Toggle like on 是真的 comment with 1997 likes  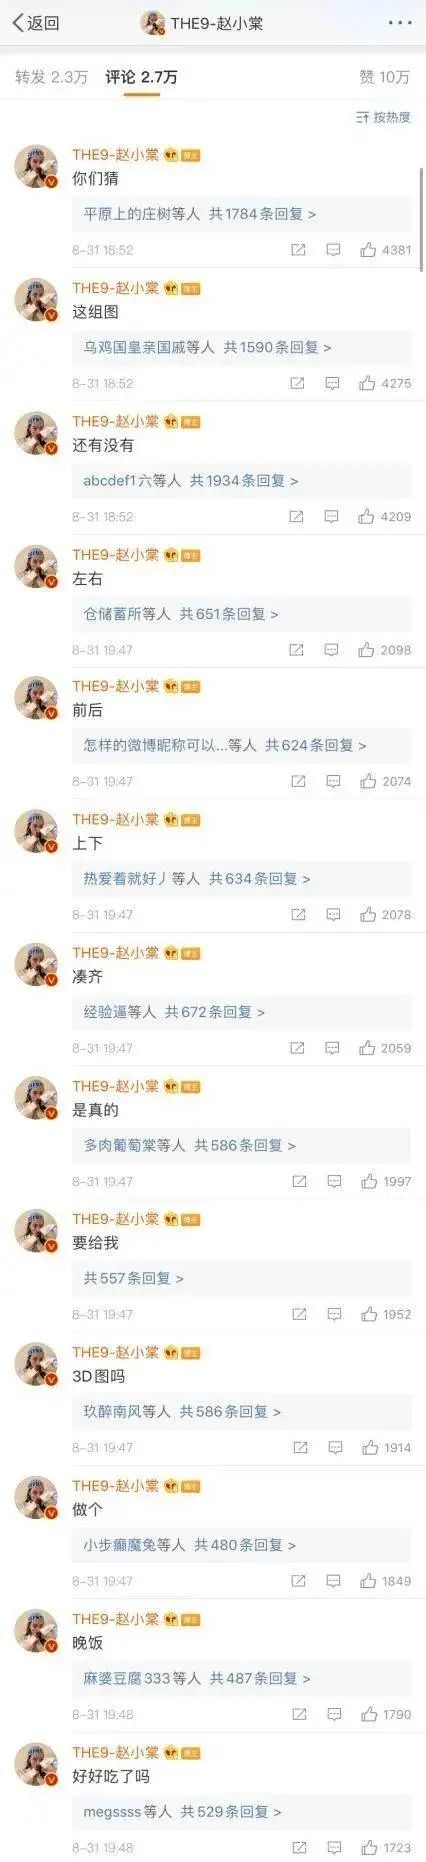[385, 1181]
